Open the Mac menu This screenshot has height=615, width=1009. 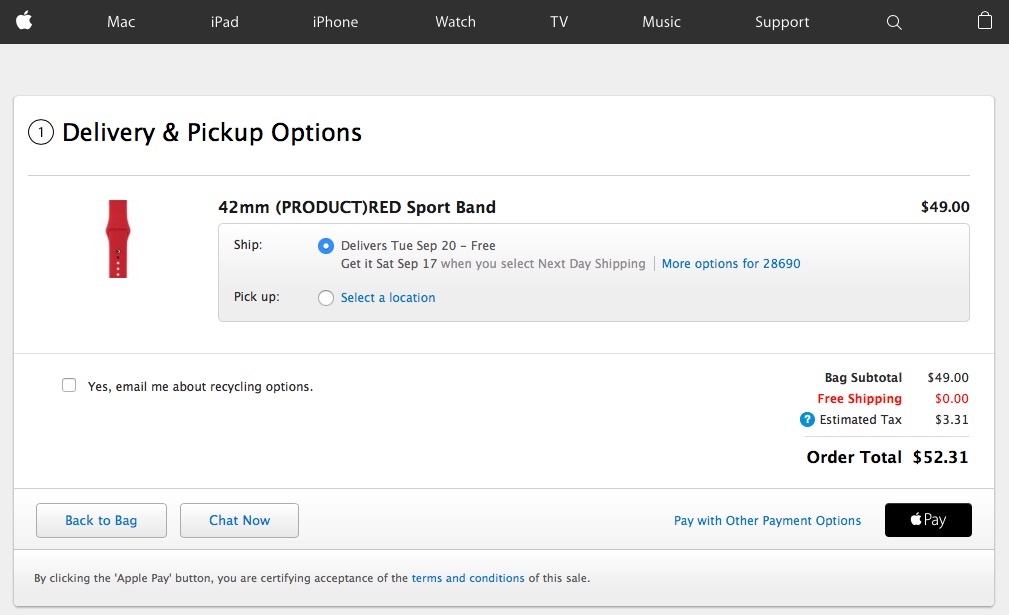(121, 22)
